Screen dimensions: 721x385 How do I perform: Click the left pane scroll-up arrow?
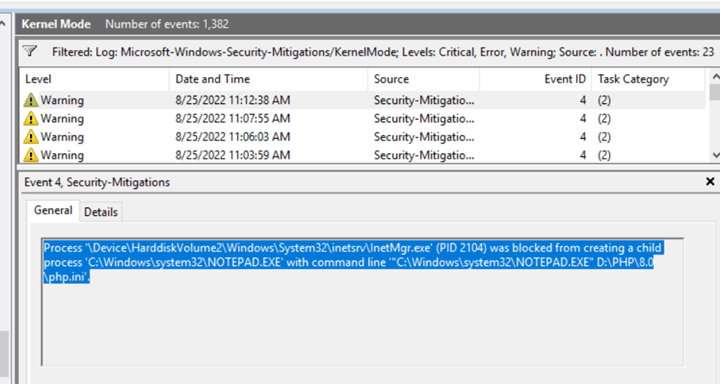(3, 23)
